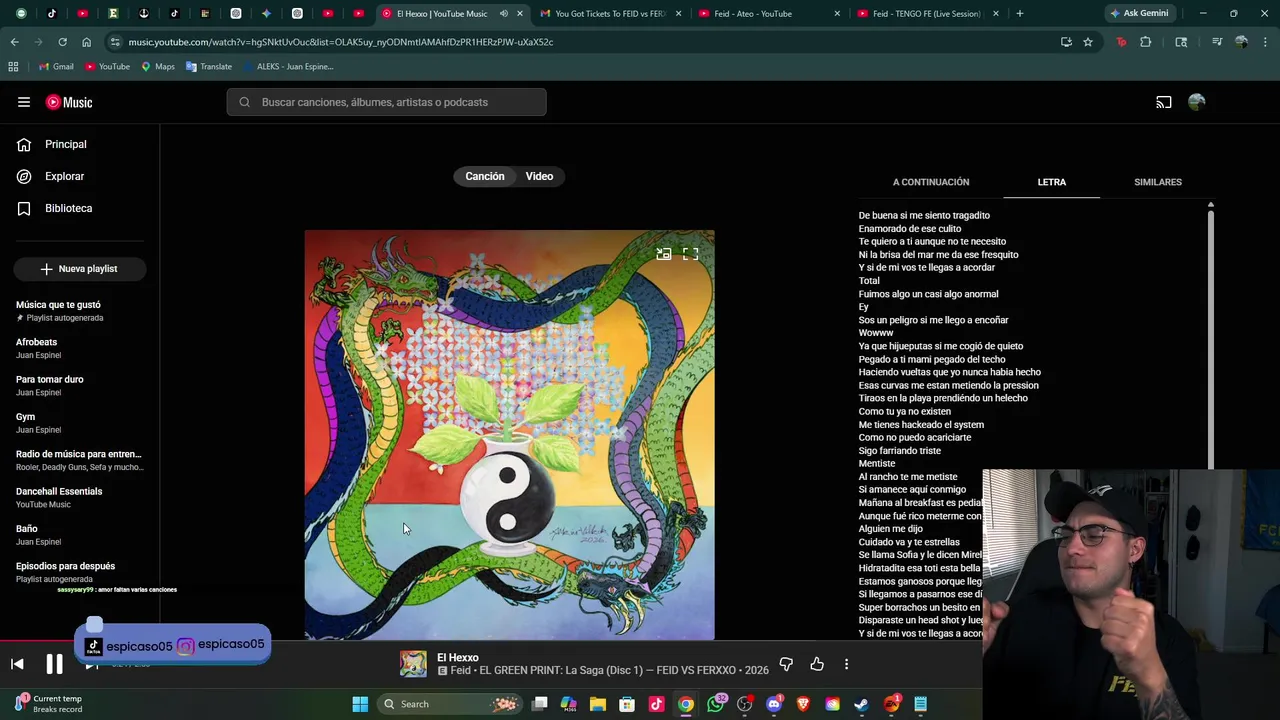
Task: Open the A CONTINUACIÓN tab
Action: [x=931, y=182]
